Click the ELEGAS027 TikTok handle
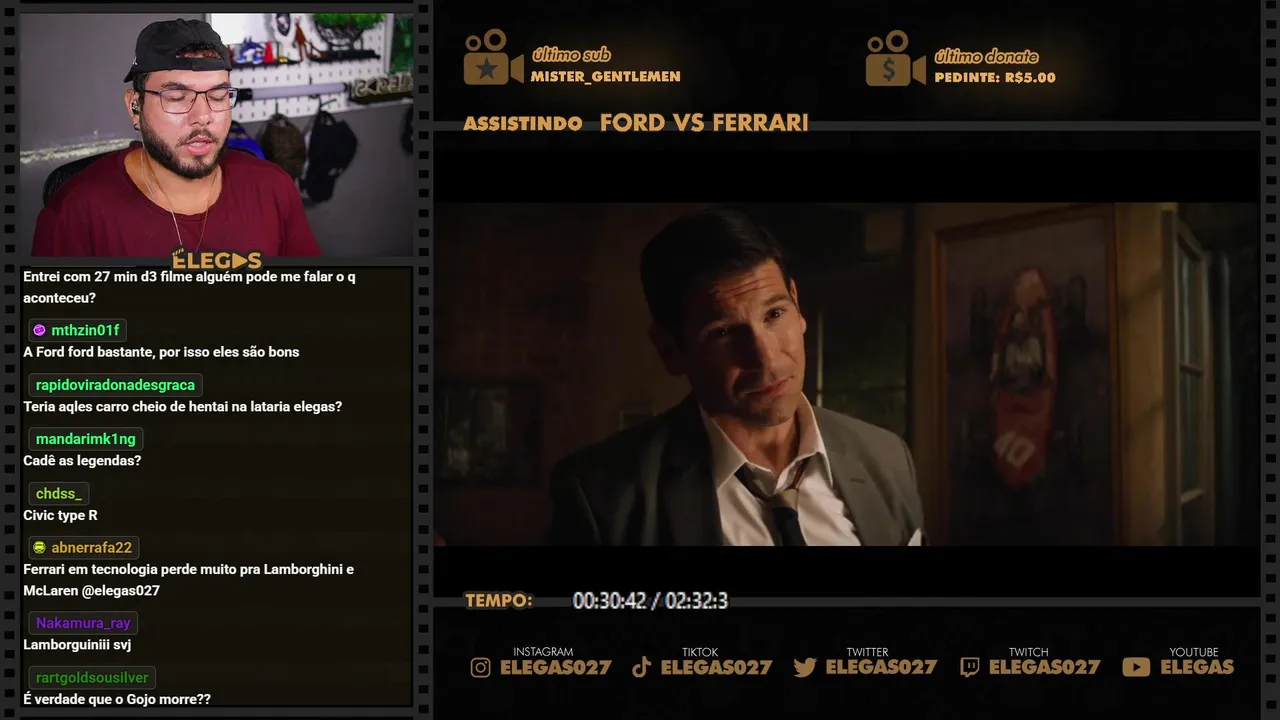 pos(716,668)
